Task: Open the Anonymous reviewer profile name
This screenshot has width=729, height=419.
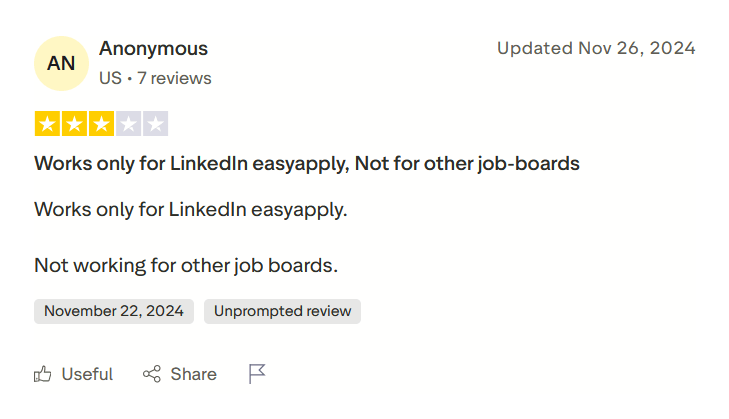Action: coord(153,48)
